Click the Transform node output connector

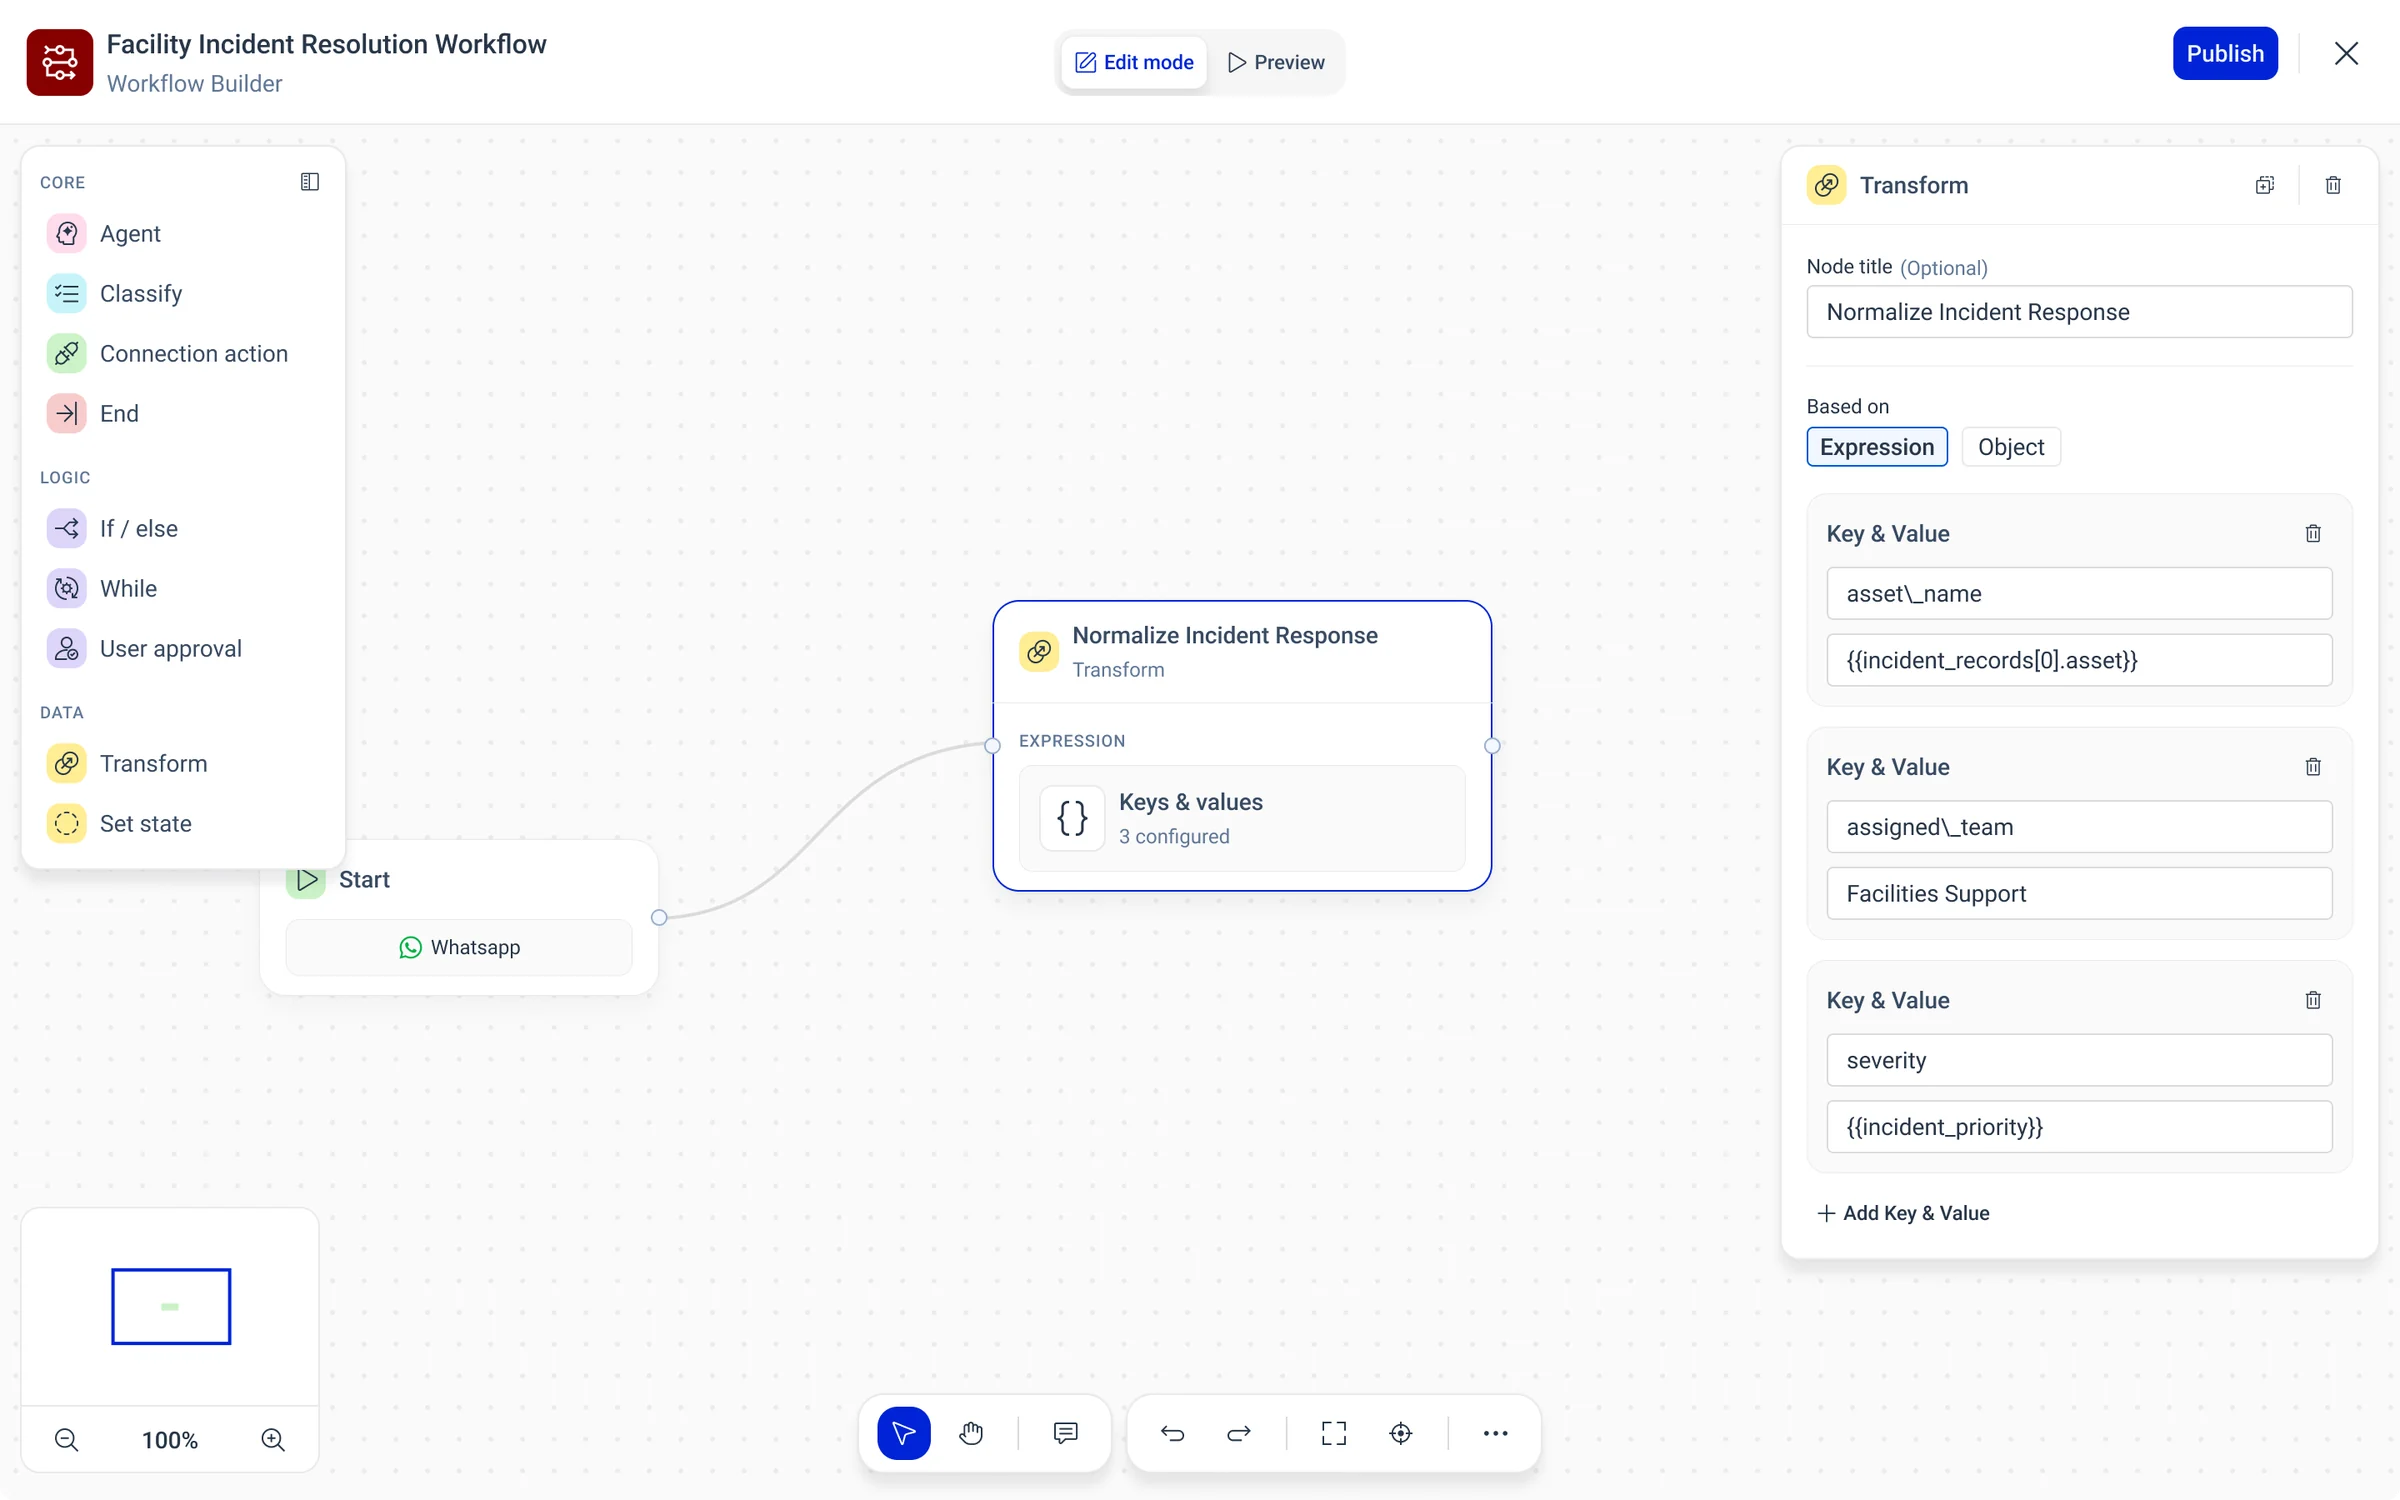[1492, 745]
